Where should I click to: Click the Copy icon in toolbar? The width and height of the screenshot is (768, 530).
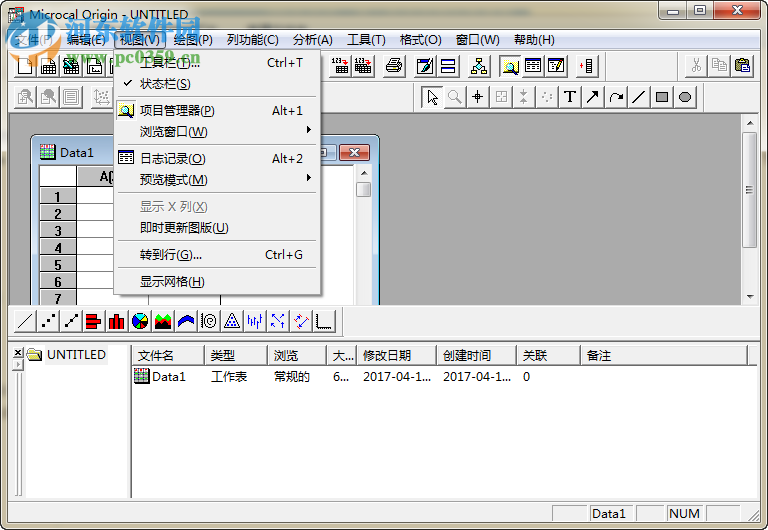click(719, 66)
